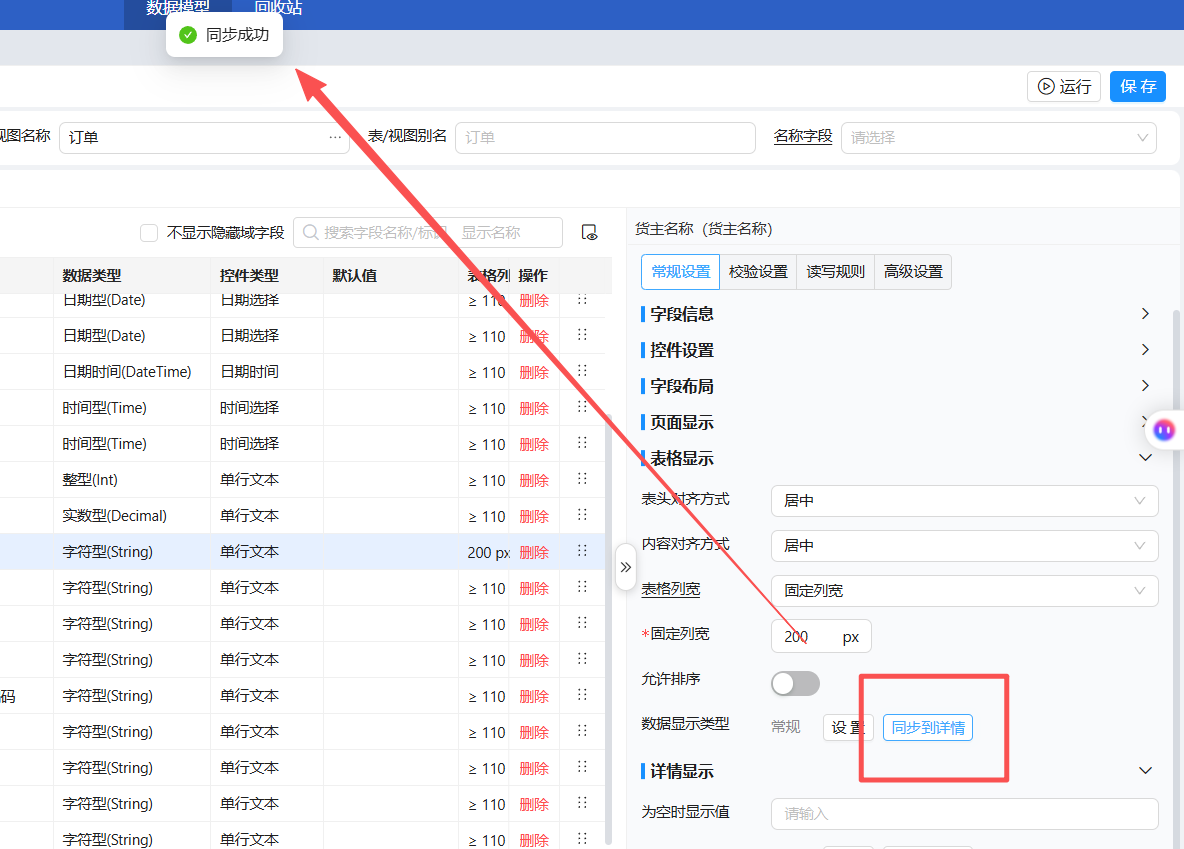Click the play icon on 运行 button
Image resolution: width=1184 pixels, height=849 pixels.
1046,86
